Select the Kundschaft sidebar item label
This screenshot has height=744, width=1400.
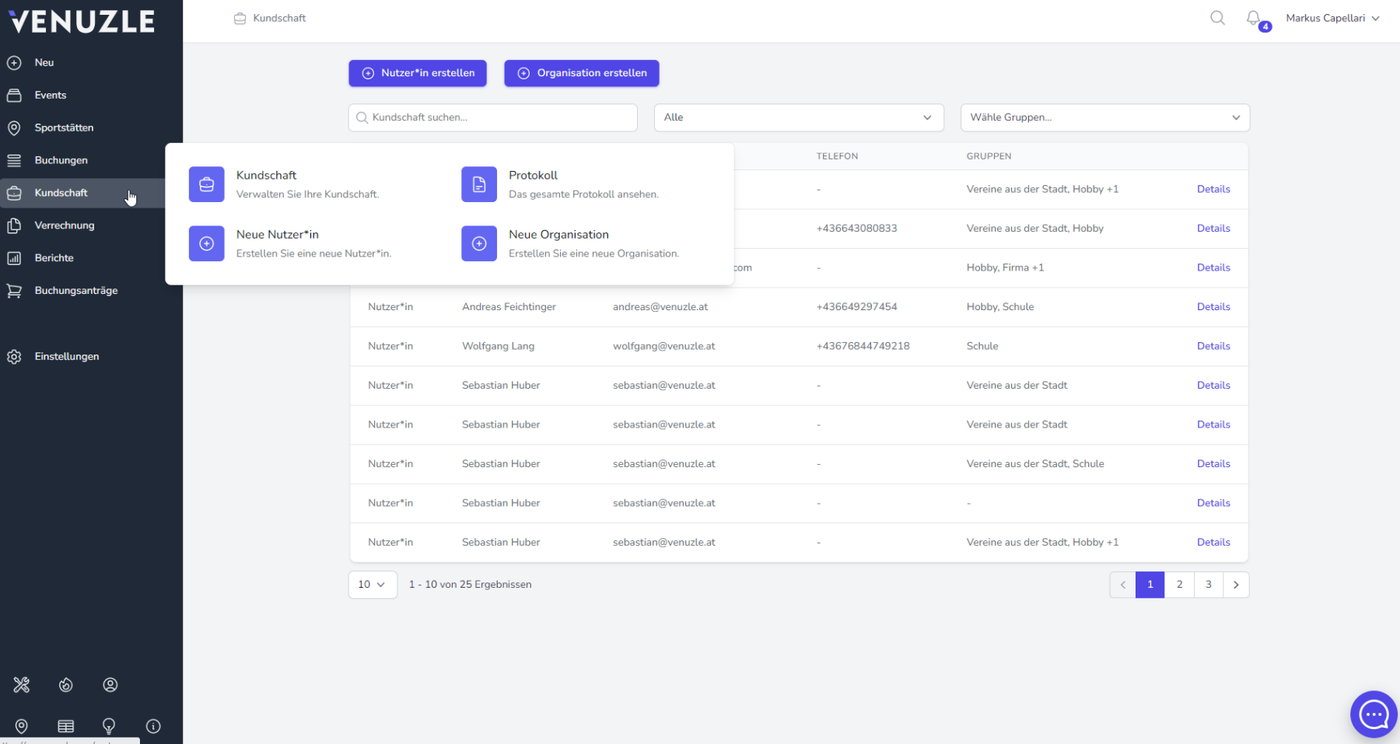[x=61, y=193]
